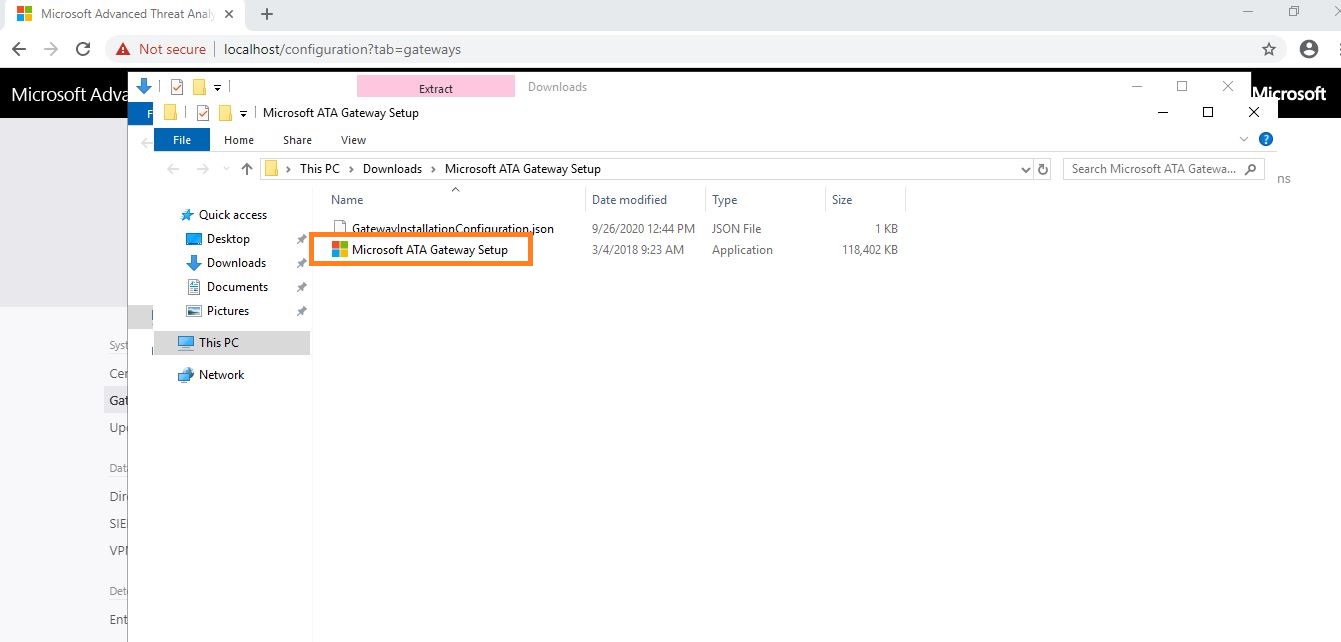This screenshot has height=642, width=1341.
Task: Click the Network icon in sidebar
Action: [x=185, y=375]
